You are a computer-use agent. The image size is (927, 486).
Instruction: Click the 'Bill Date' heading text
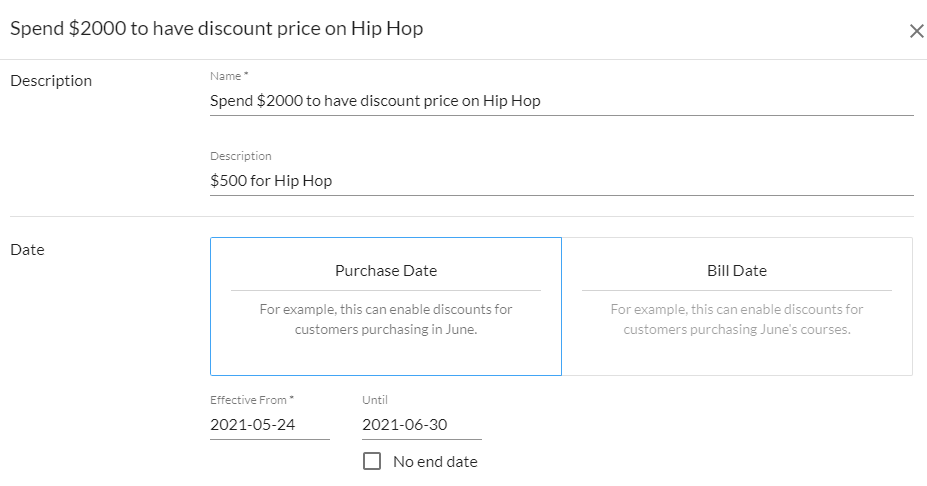point(736,271)
